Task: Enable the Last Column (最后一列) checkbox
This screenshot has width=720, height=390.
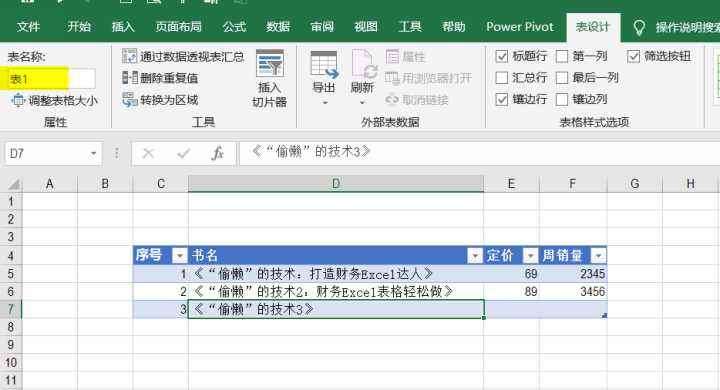Action: tap(562, 78)
